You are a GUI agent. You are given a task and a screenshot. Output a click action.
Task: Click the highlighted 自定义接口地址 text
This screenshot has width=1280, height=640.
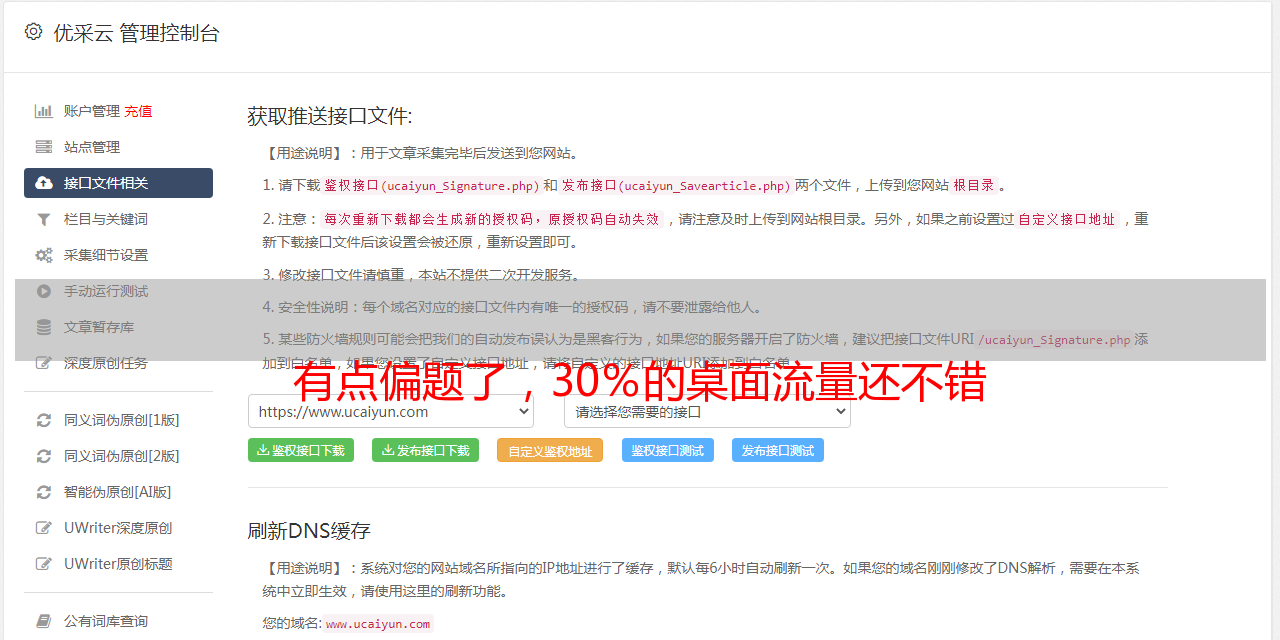1066,219
